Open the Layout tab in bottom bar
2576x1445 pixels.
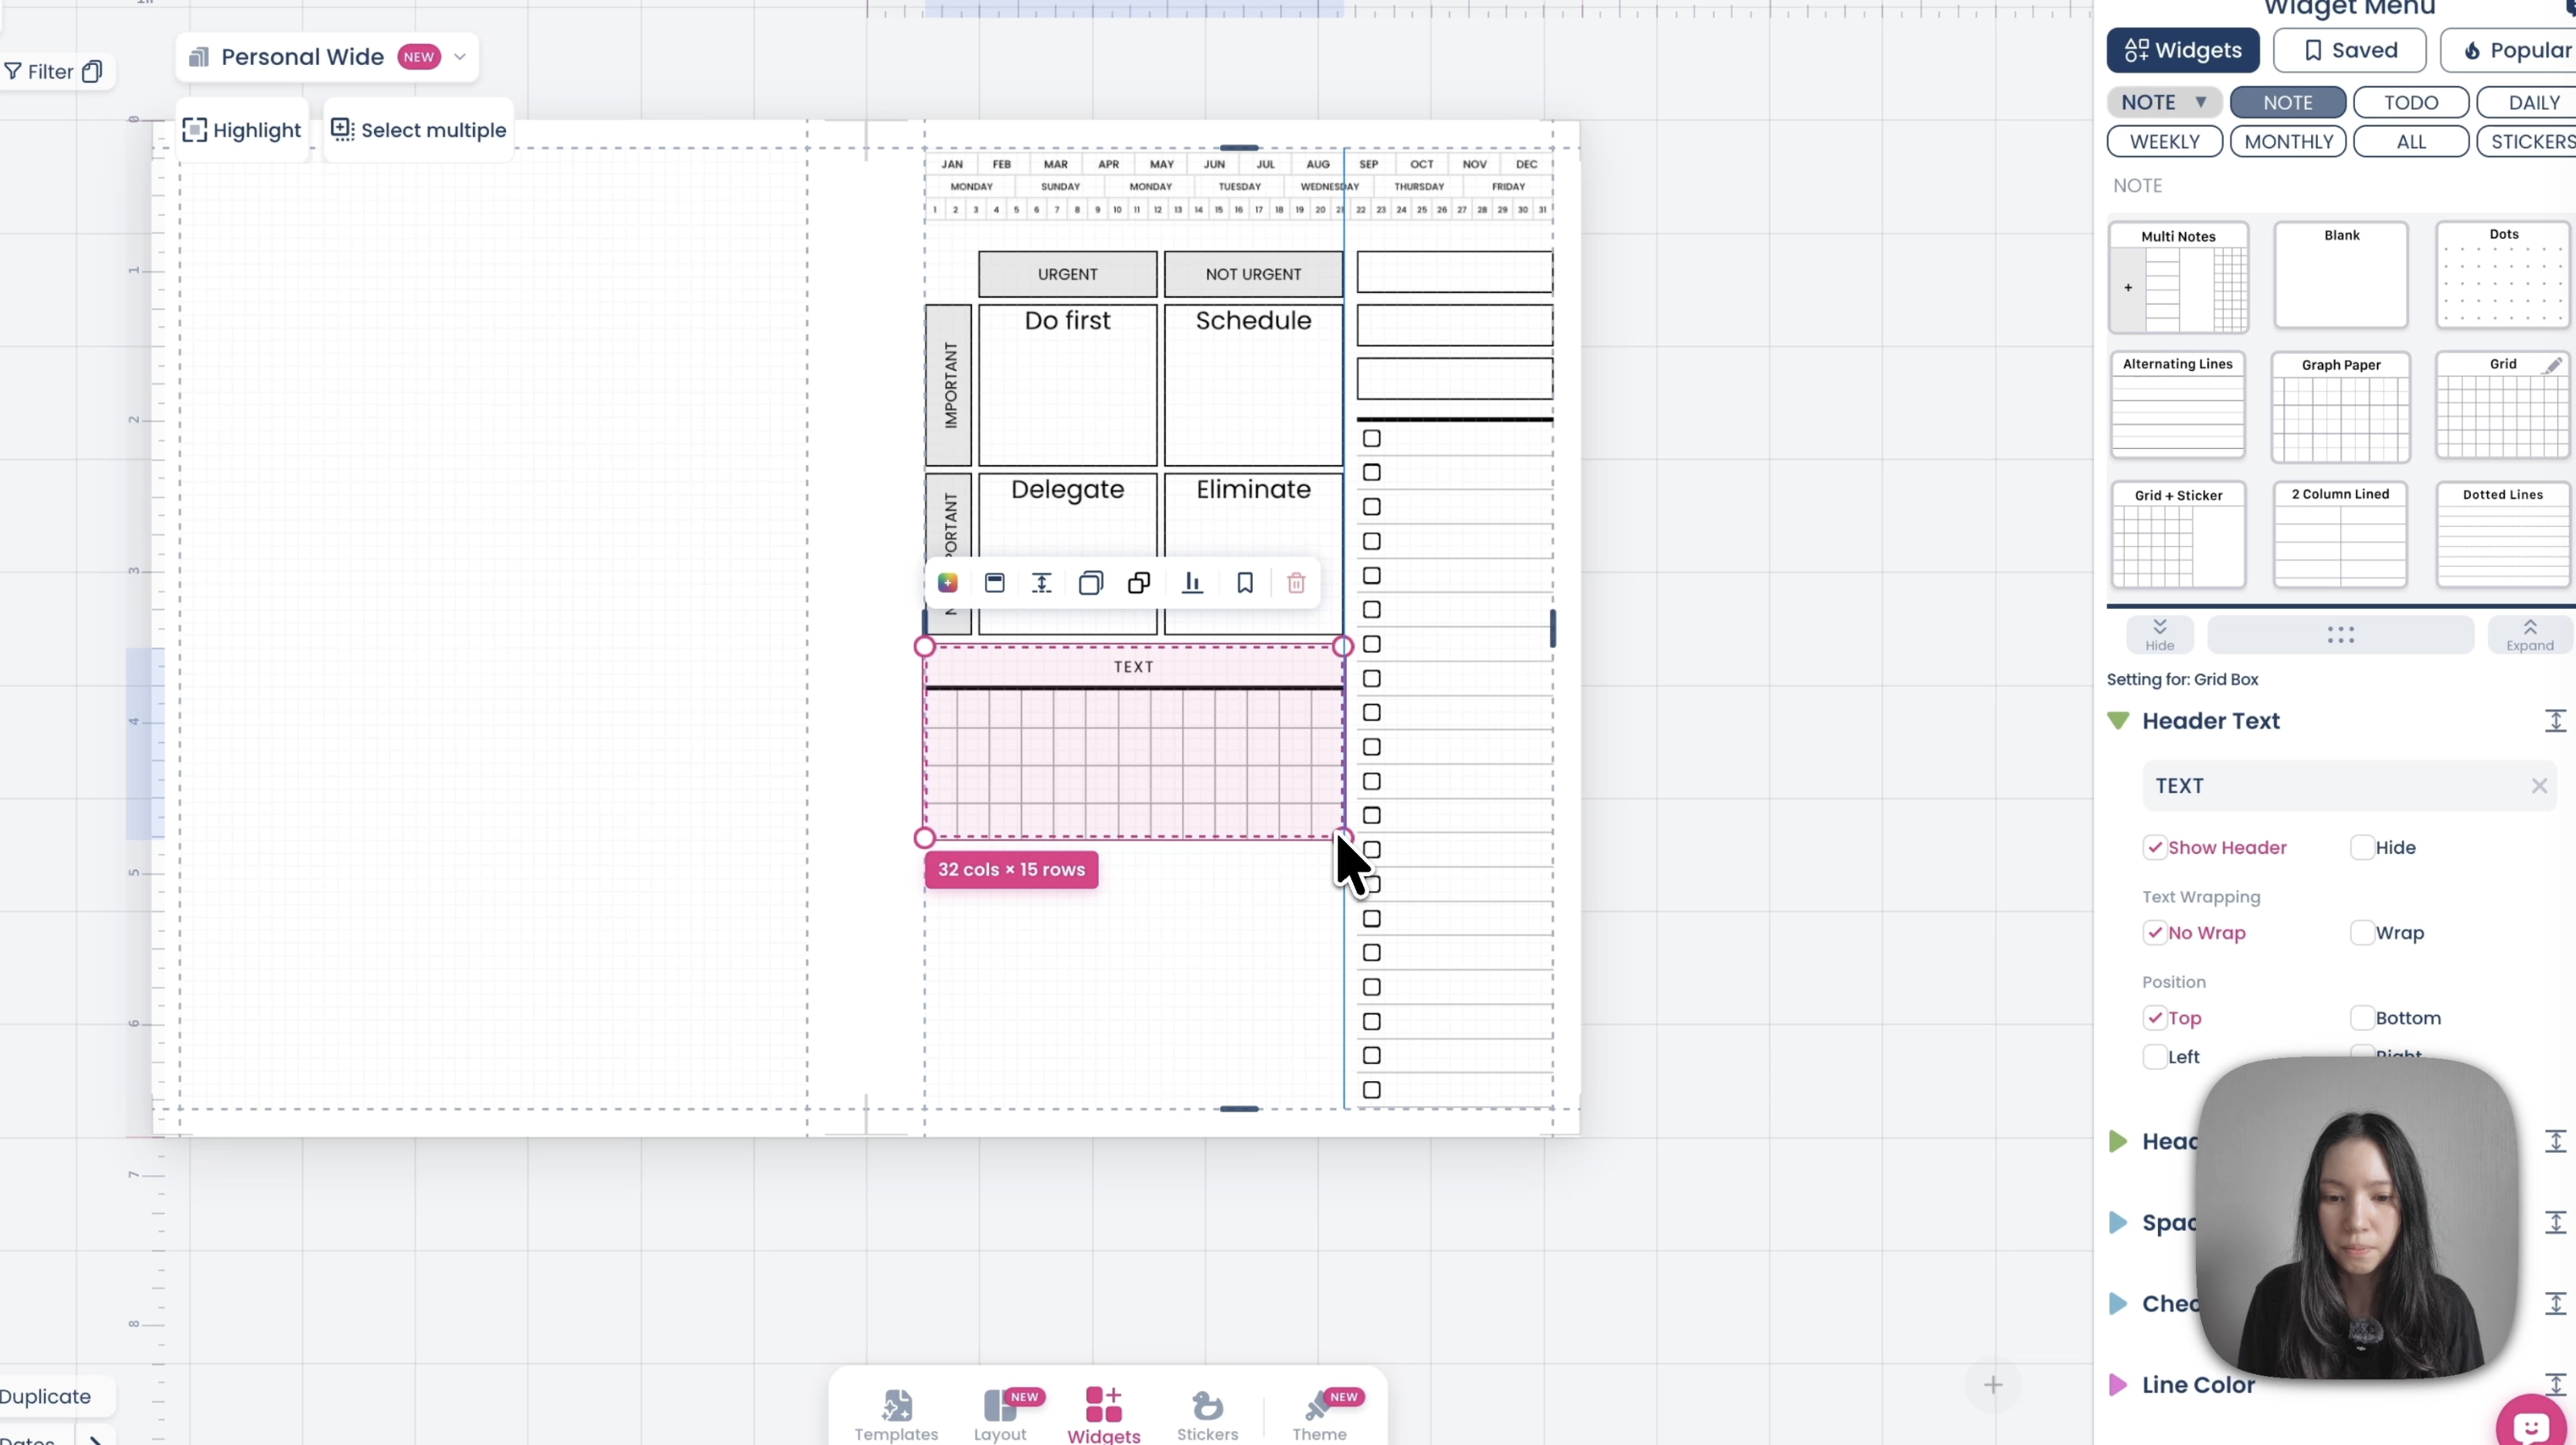coord(1000,1415)
